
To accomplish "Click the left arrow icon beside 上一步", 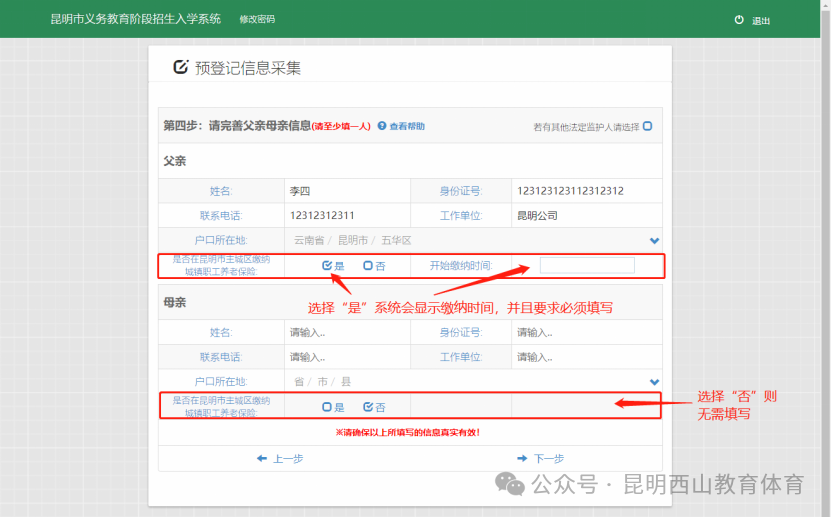I will (262, 458).
